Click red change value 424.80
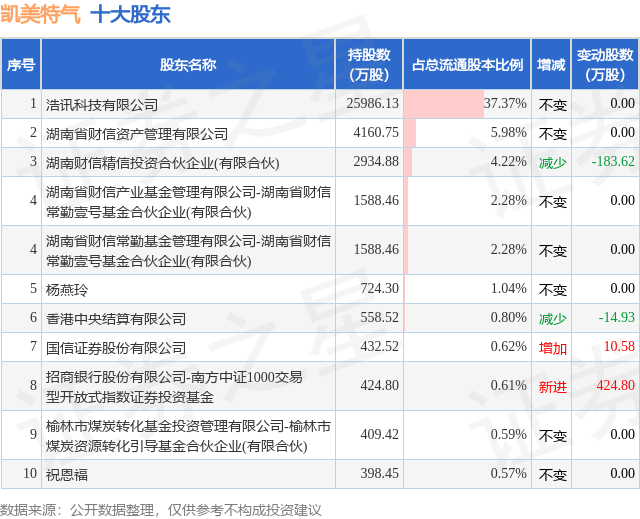Image resolution: width=640 pixels, height=519 pixels. [616, 385]
